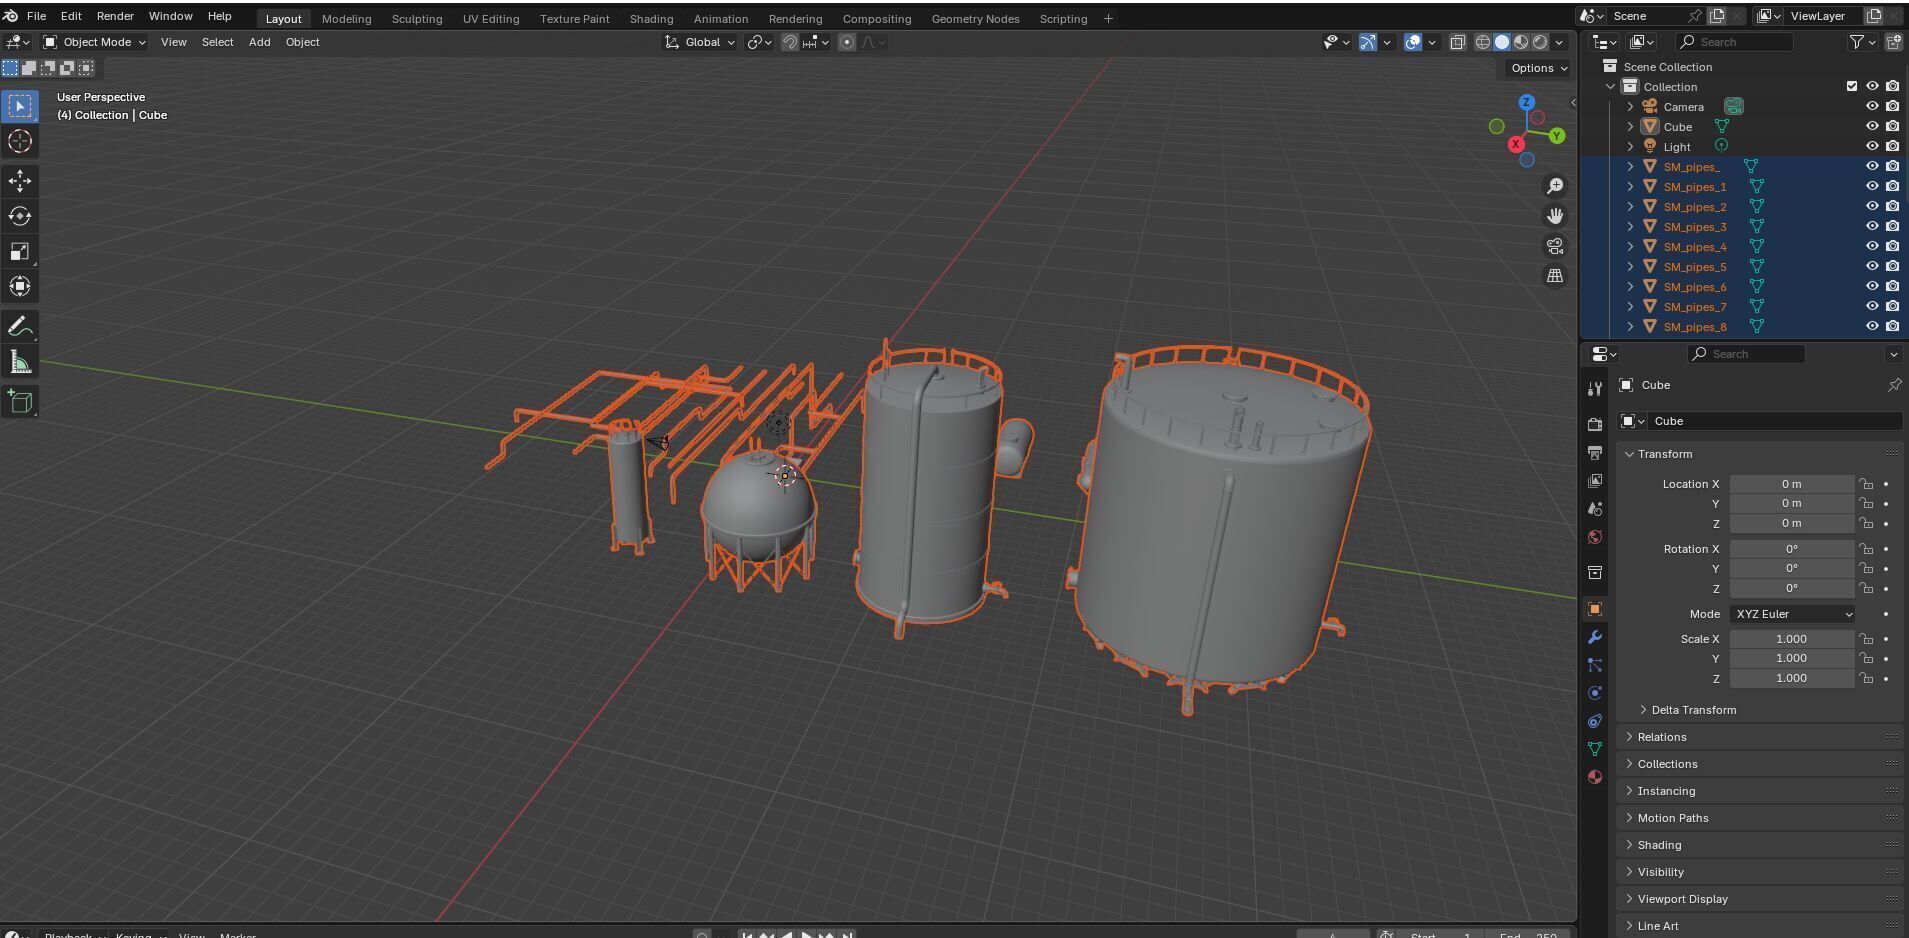Viewport: 1909px width, 938px height.
Task: Open the Render menu
Action: (x=115, y=16)
